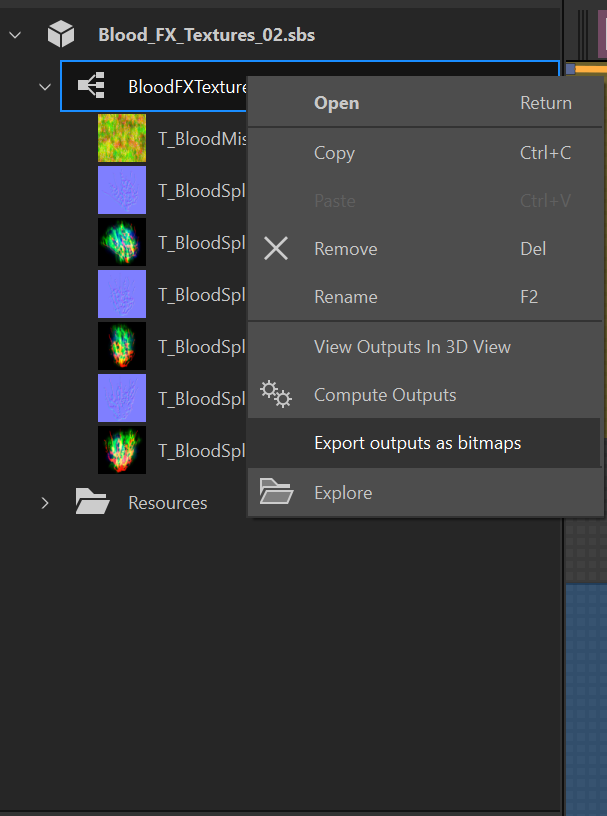The image size is (607, 816).
Task: Click the BloodFXTextures graph icon
Action: pyautogui.click(x=92, y=87)
